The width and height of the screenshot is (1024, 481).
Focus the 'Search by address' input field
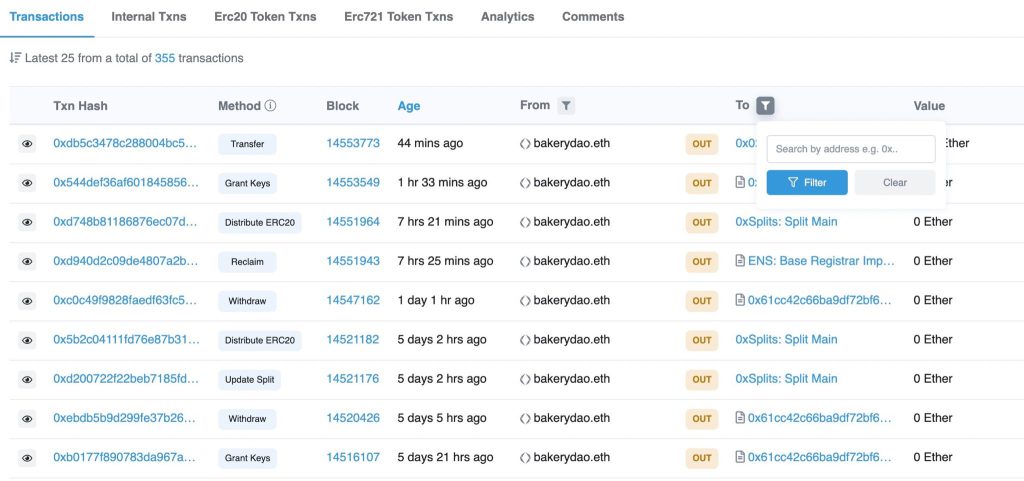coord(851,149)
